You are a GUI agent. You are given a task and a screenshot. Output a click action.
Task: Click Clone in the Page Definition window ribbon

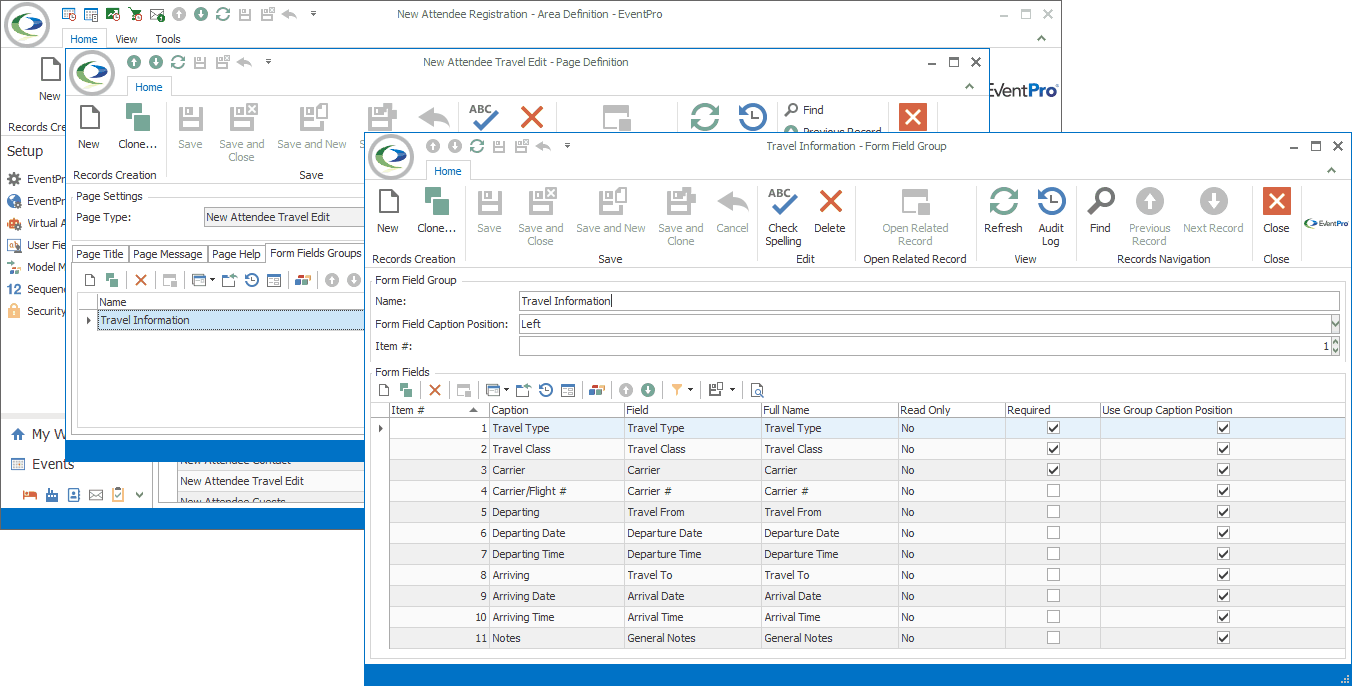point(137,126)
